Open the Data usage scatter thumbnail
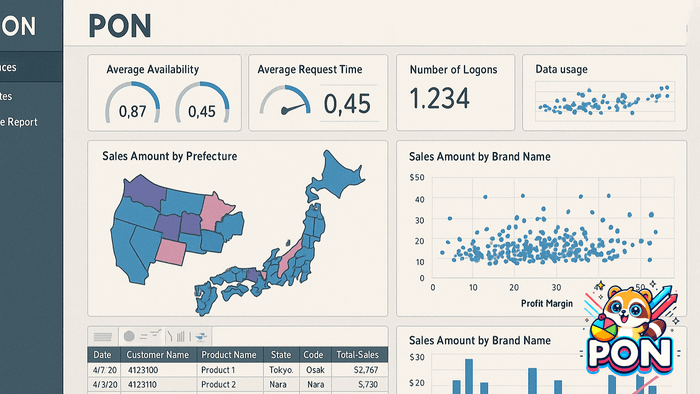Viewport: 700px width, 394px height. 605,100
